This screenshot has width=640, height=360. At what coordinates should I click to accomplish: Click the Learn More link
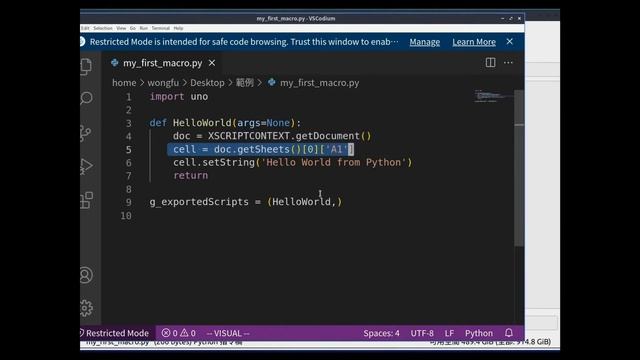(x=474, y=42)
